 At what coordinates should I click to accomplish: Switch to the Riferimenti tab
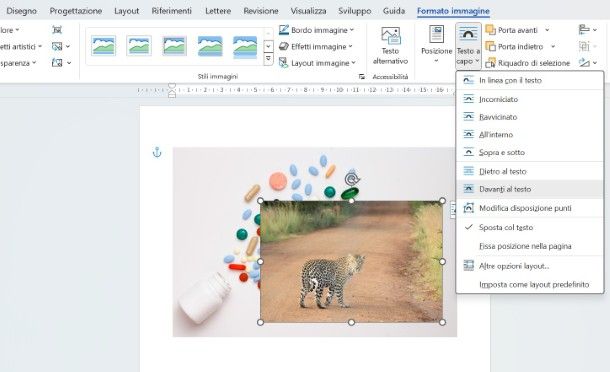coord(172,11)
